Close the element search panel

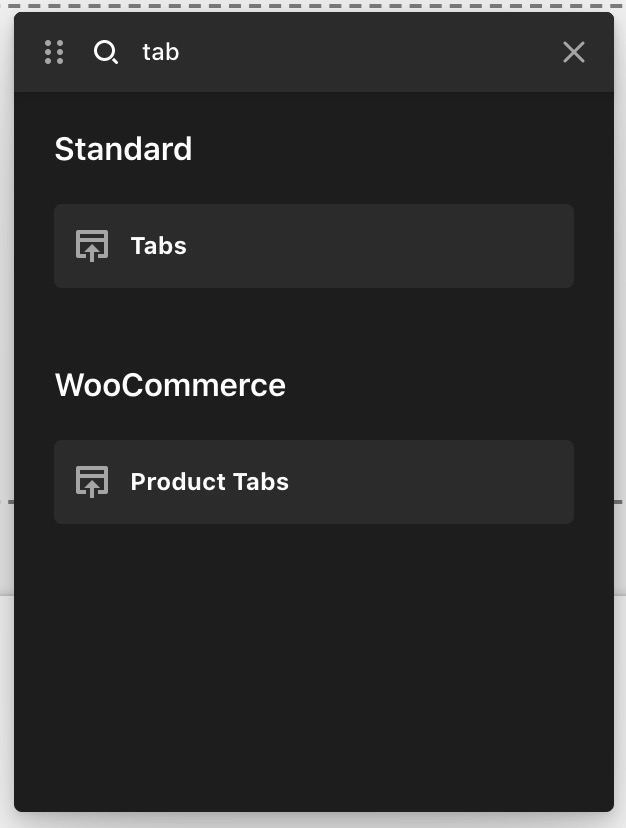[x=574, y=52]
